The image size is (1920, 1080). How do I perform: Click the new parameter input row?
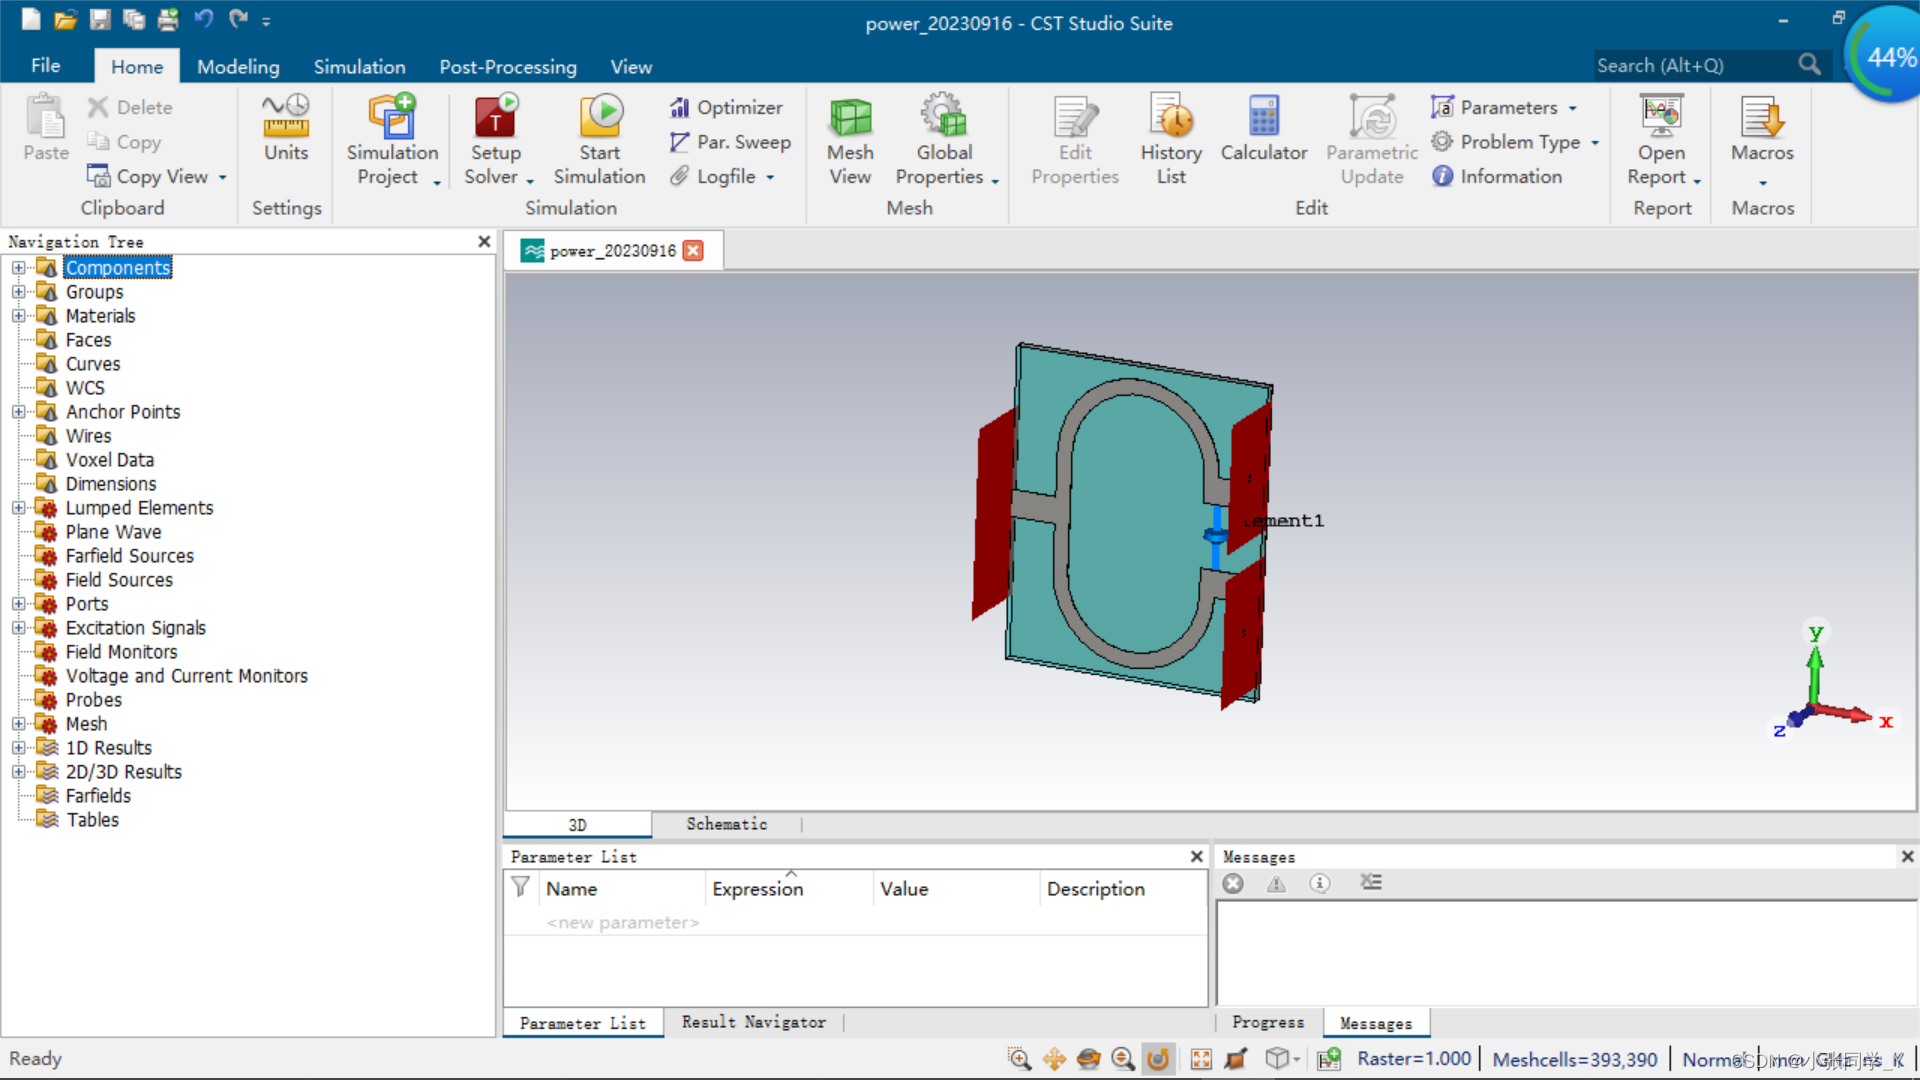pyautogui.click(x=622, y=922)
